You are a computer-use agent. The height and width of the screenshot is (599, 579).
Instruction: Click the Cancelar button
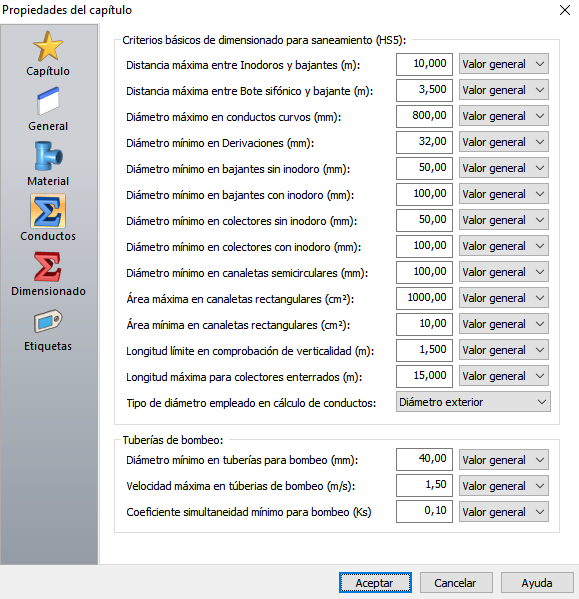tap(456, 583)
